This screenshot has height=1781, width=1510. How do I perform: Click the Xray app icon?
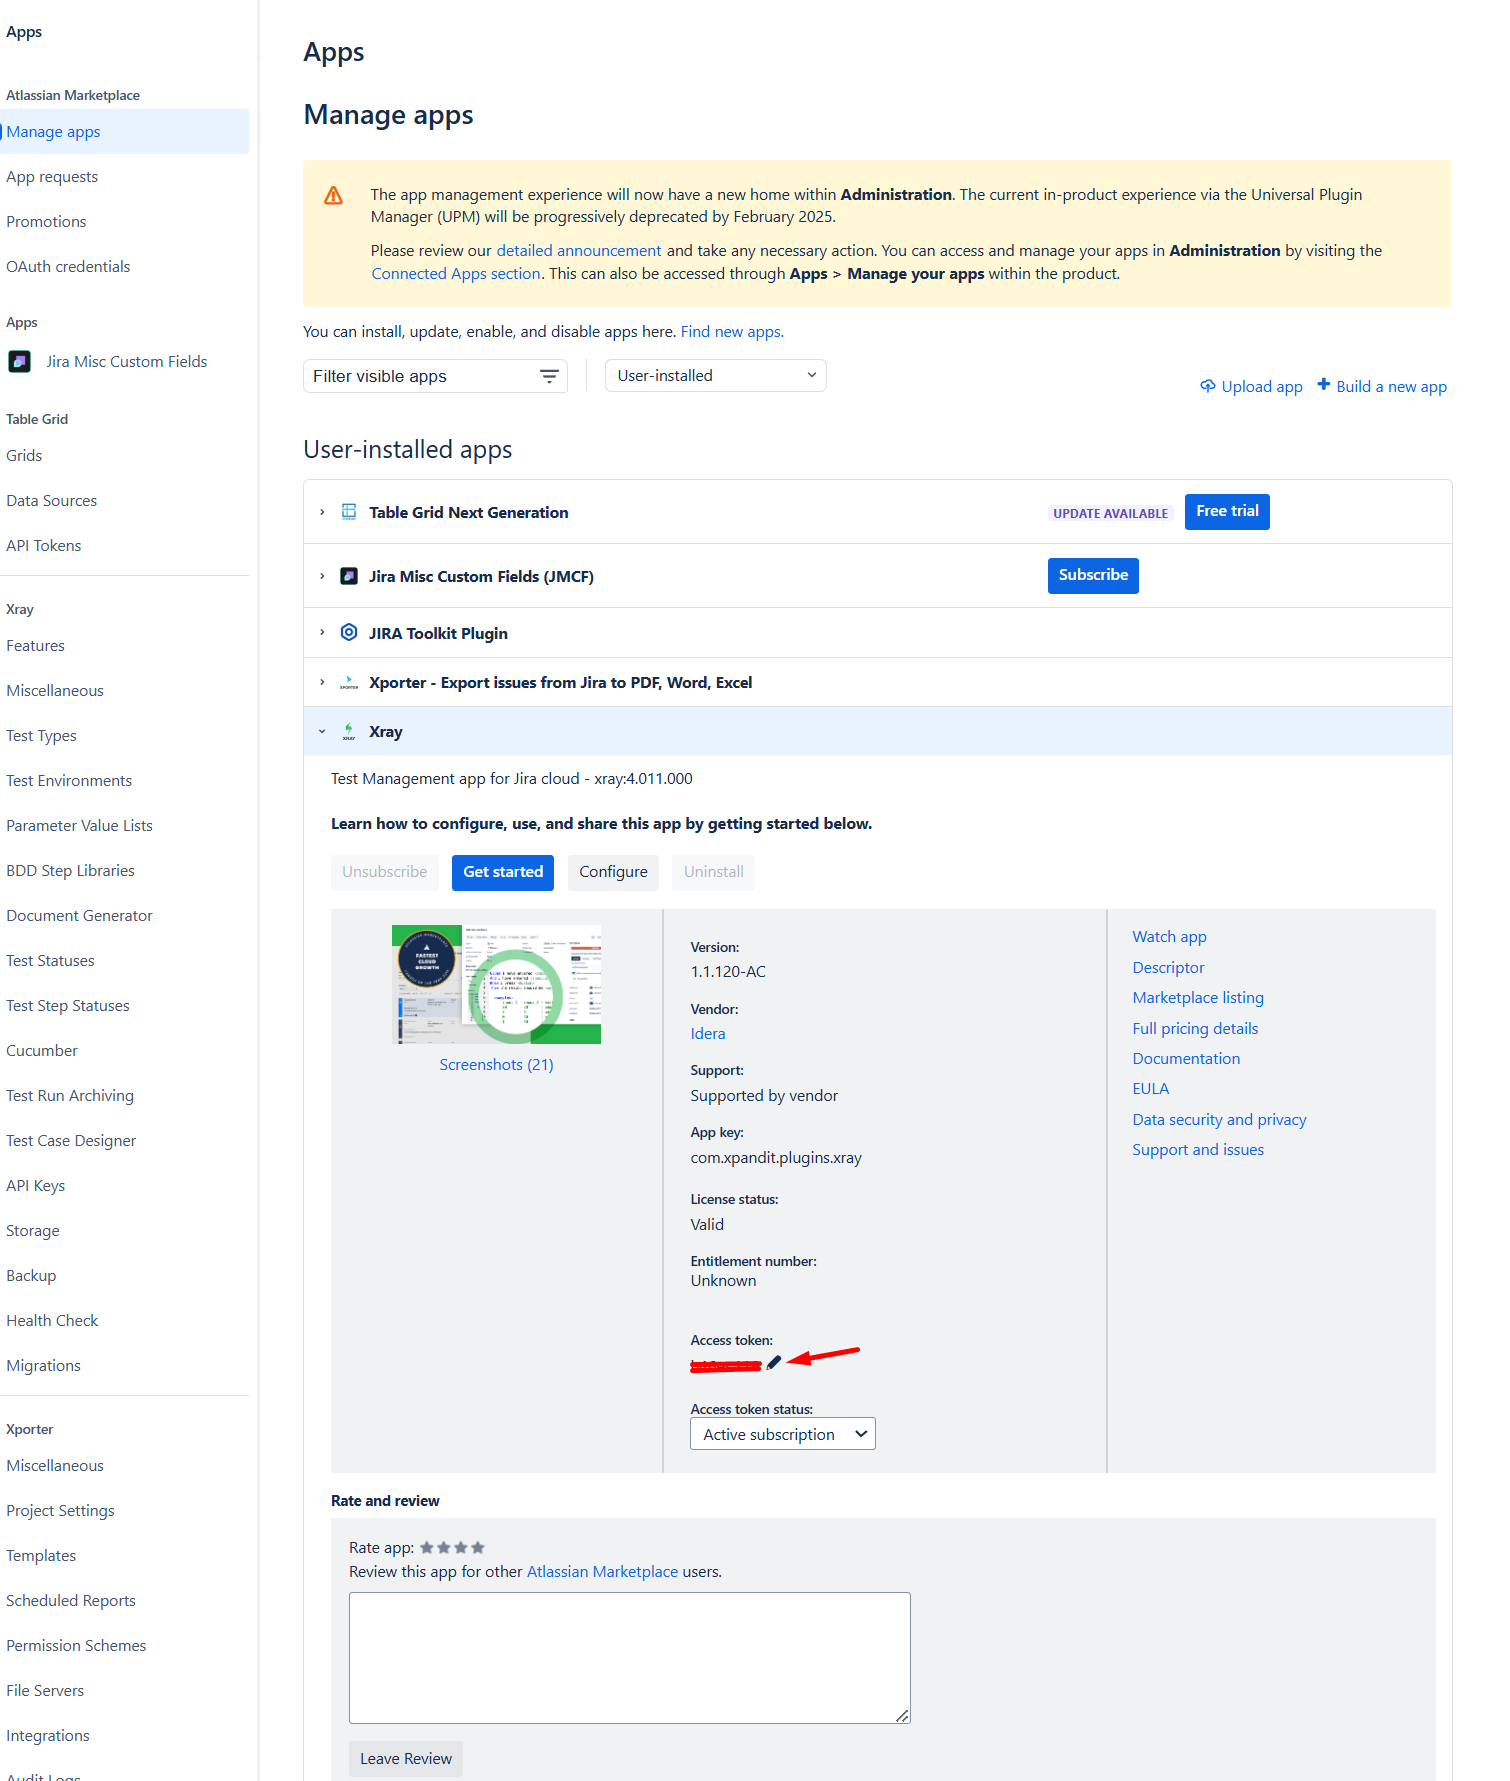tap(349, 731)
